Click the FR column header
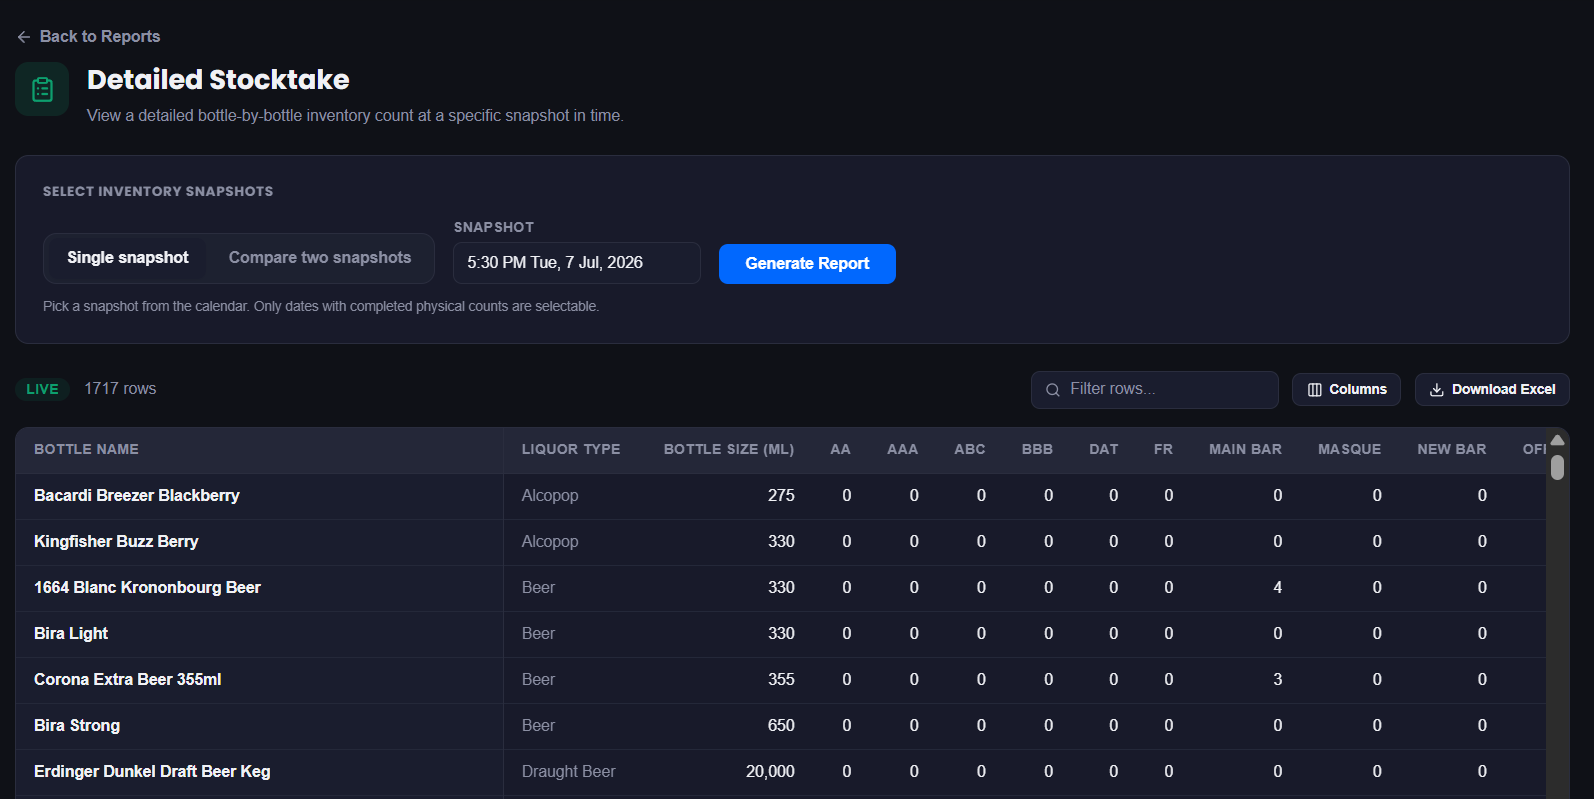Screen dimensions: 1594x799 click(x=1163, y=450)
